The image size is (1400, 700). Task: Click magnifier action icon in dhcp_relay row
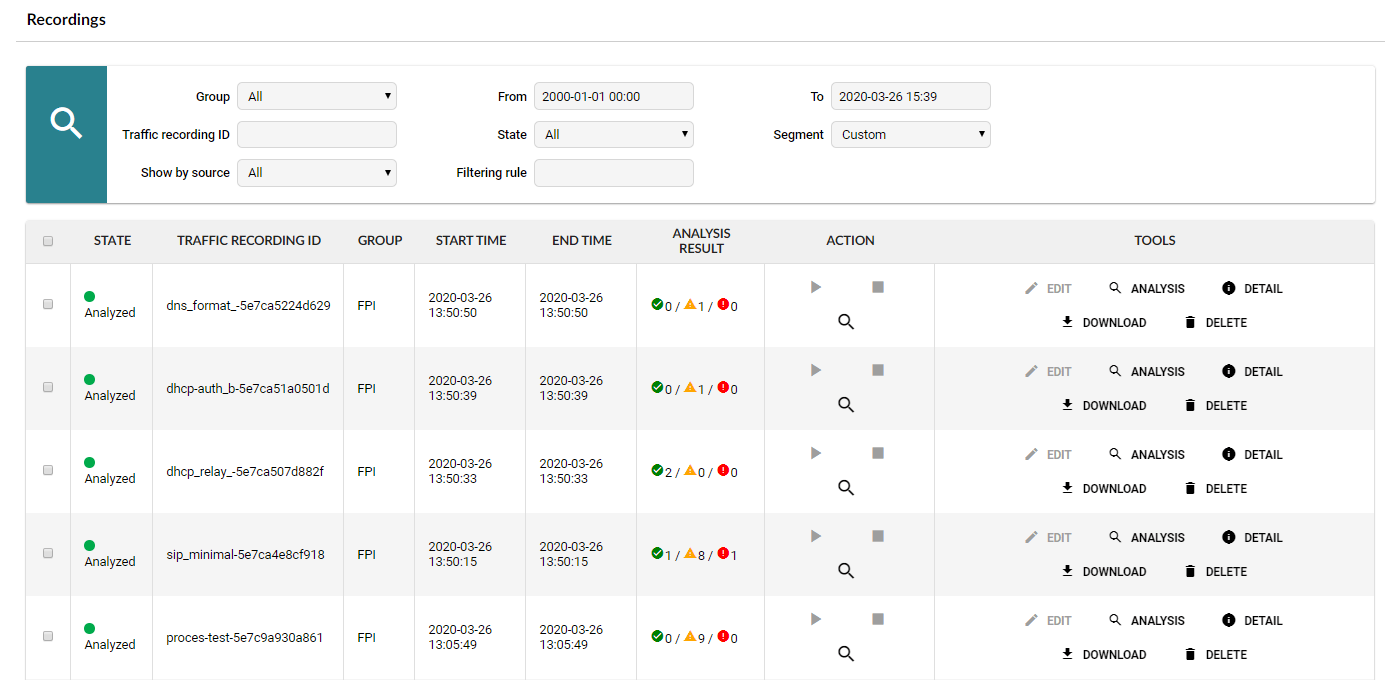pyautogui.click(x=846, y=488)
